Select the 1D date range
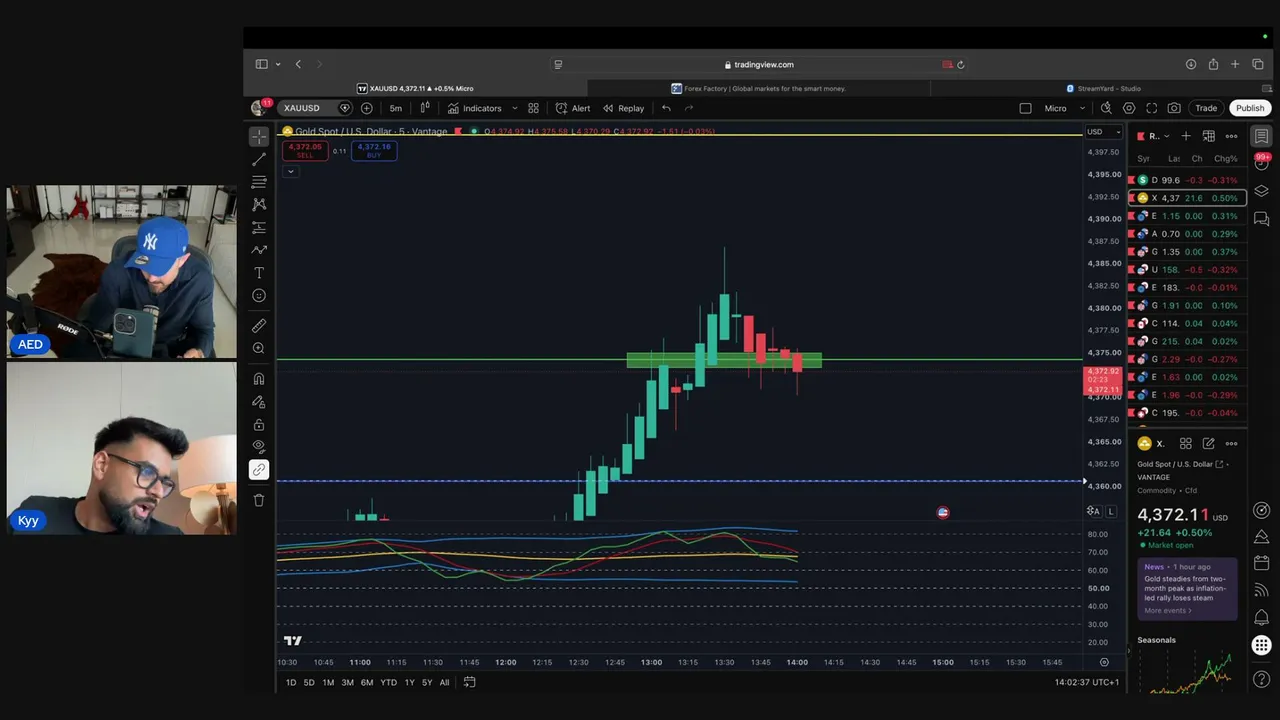1280x720 pixels. click(291, 682)
